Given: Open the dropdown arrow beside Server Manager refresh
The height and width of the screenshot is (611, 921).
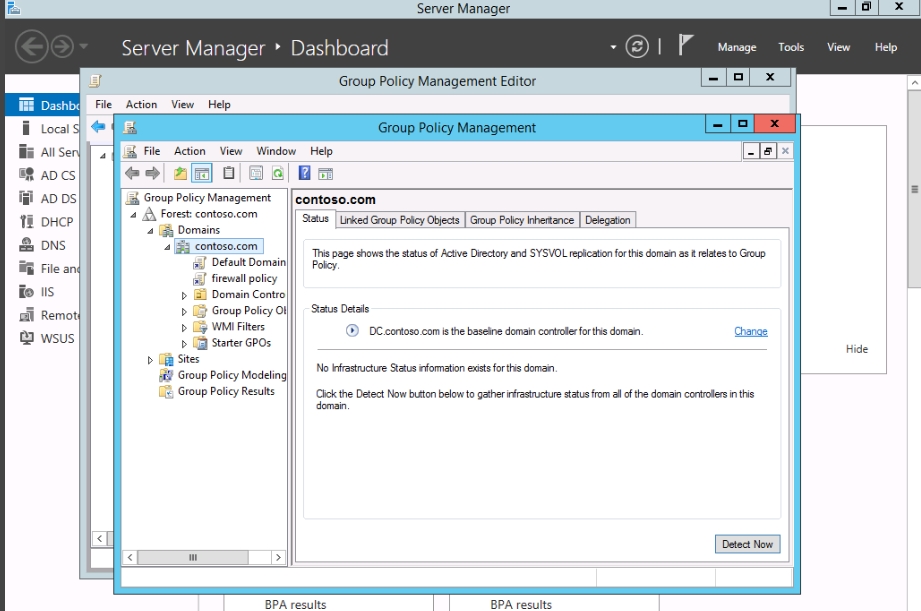Looking at the screenshot, I should 613,47.
